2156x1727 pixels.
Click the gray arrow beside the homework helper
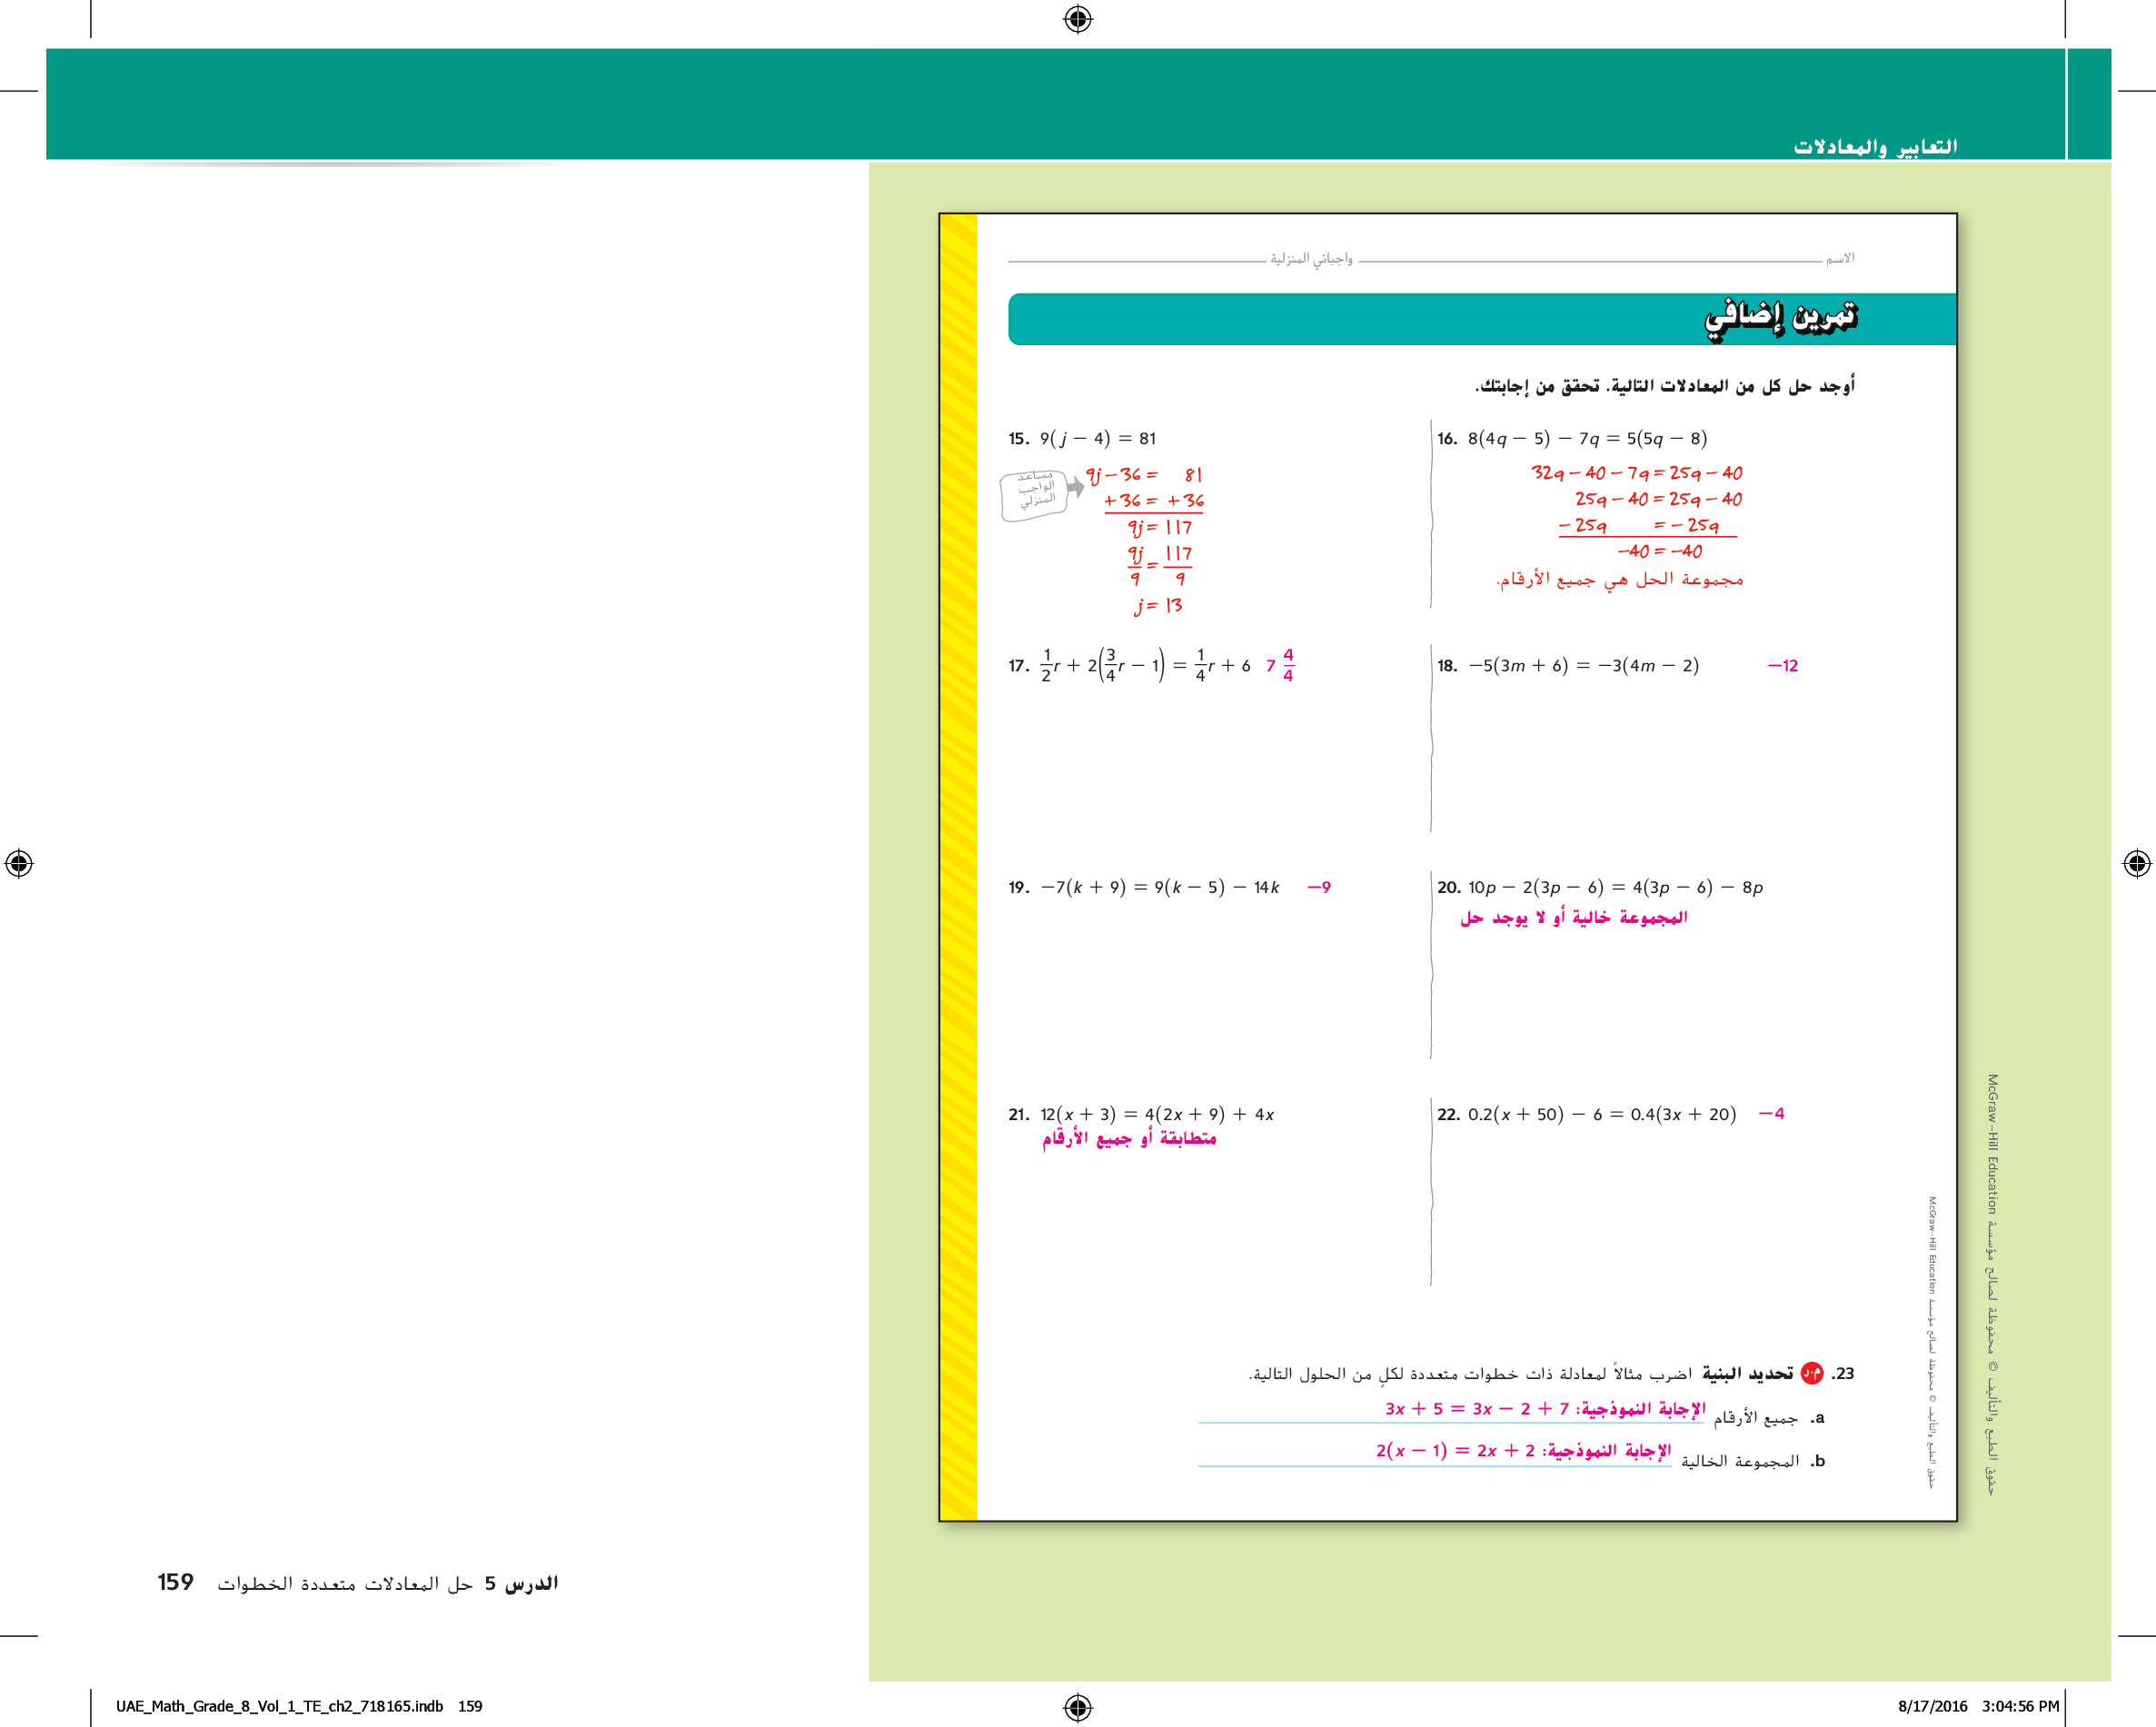point(1076,487)
